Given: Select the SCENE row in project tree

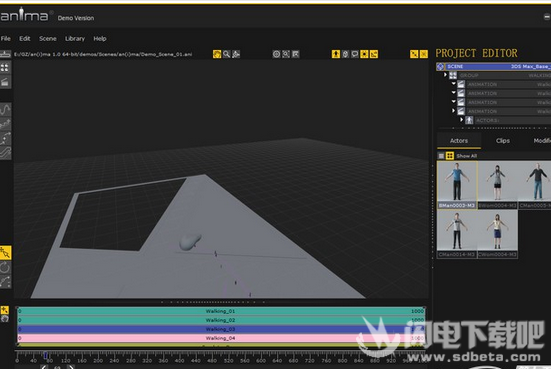Looking at the screenshot, I should point(494,66).
